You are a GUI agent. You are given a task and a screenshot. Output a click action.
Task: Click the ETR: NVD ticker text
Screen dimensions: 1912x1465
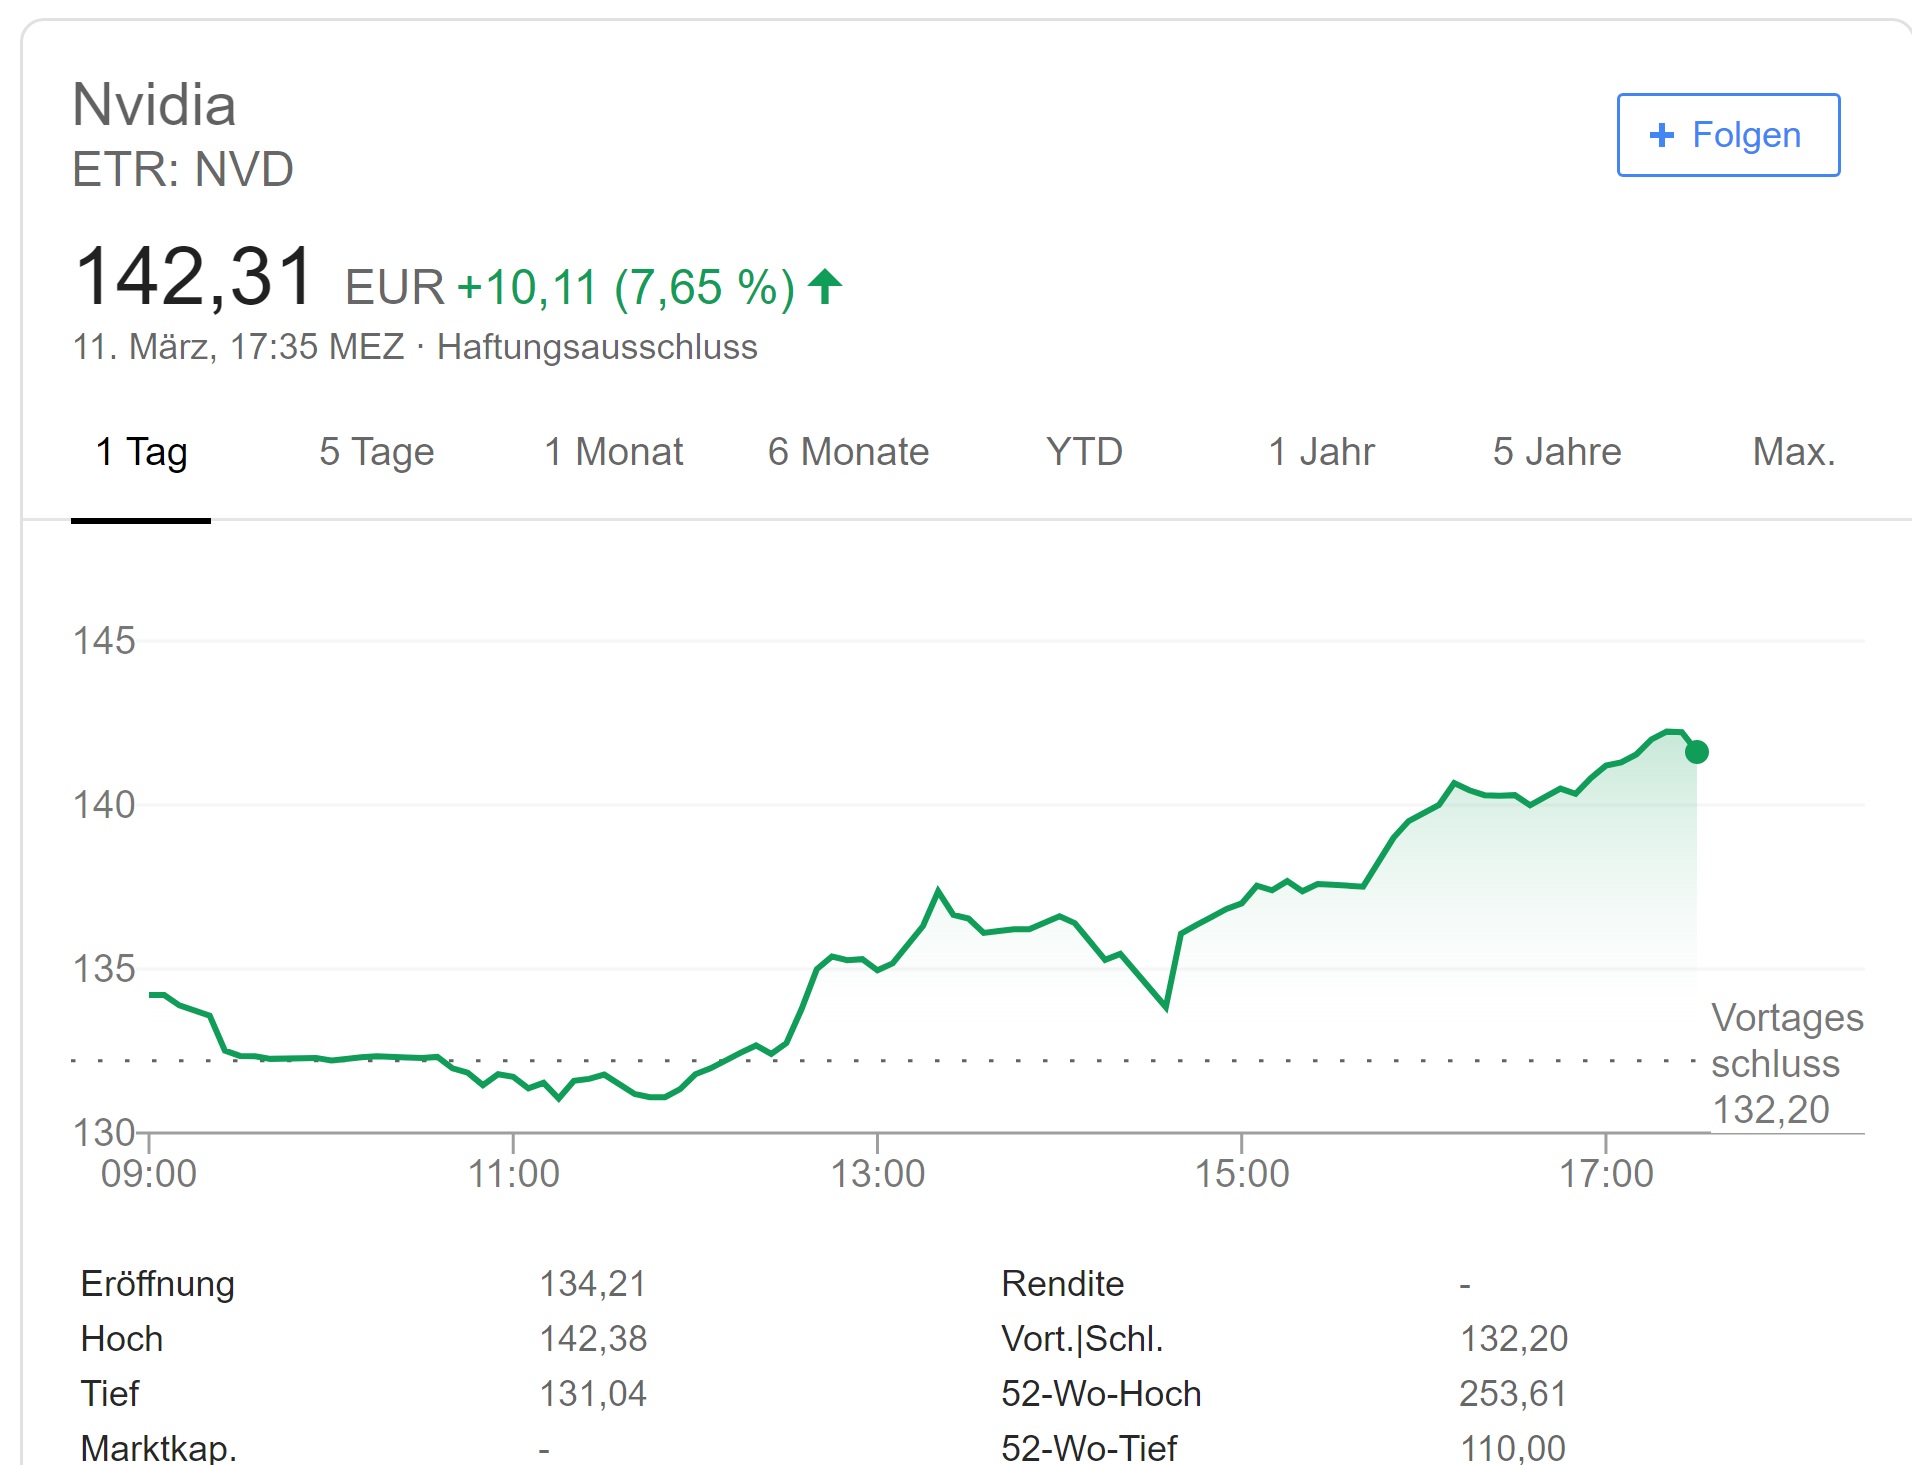point(183,169)
